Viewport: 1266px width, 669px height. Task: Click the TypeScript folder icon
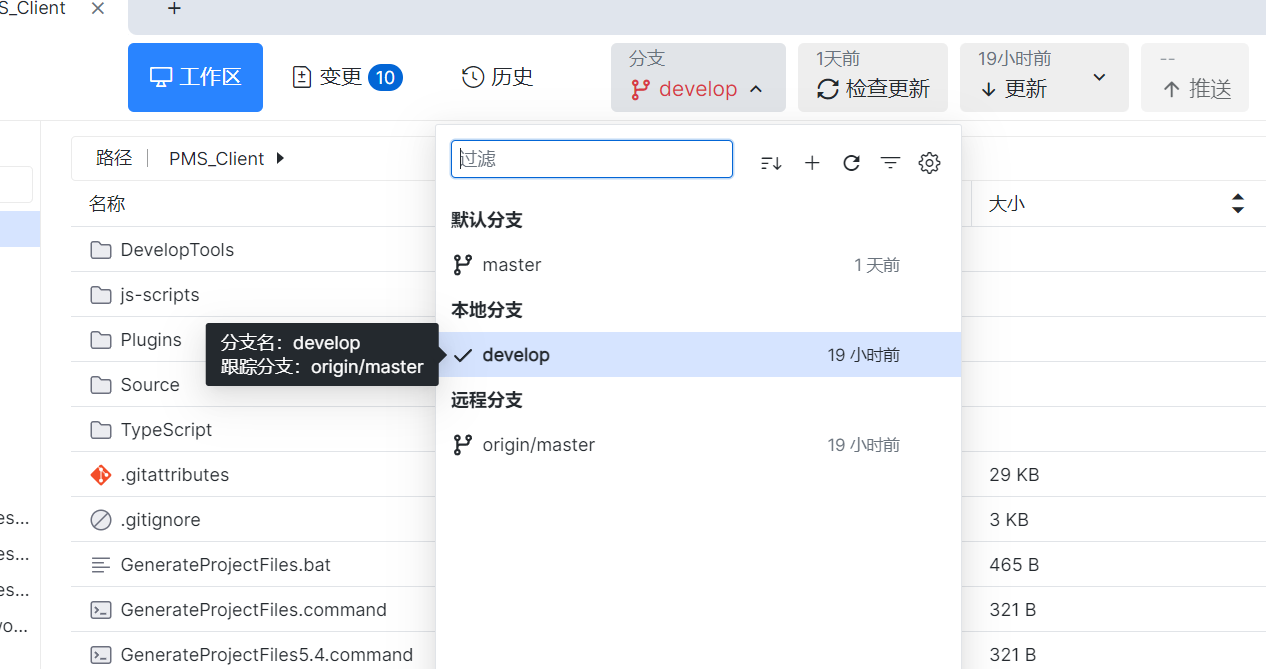click(x=101, y=430)
